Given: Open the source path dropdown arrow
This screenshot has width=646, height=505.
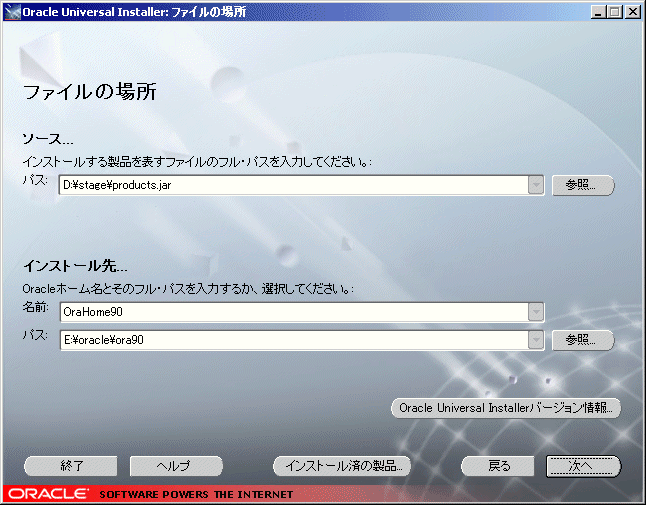Looking at the screenshot, I should click(536, 185).
